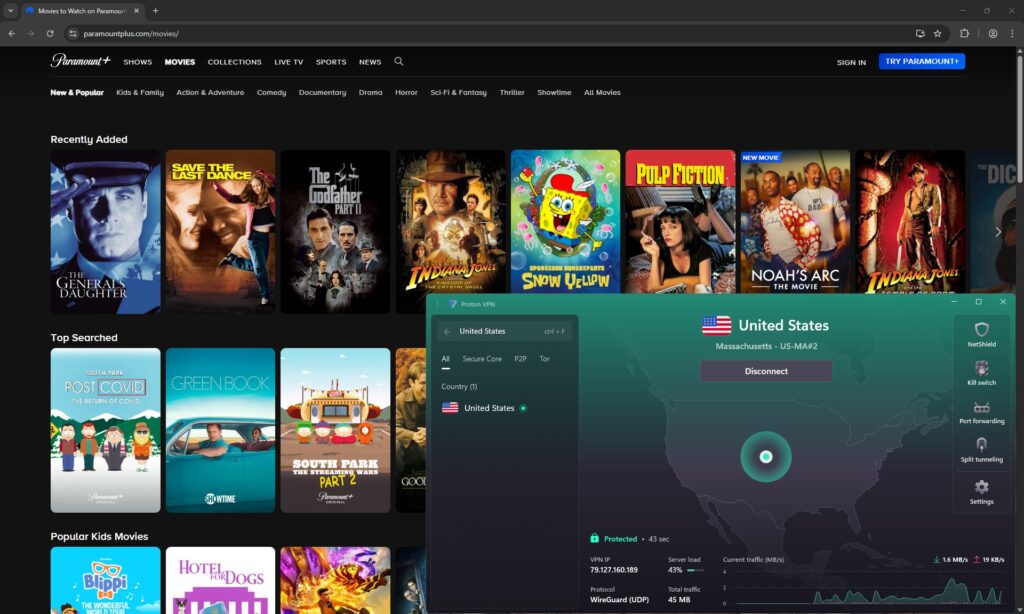This screenshot has height=614, width=1024.
Task: Select Tor tab
Action: coord(545,359)
